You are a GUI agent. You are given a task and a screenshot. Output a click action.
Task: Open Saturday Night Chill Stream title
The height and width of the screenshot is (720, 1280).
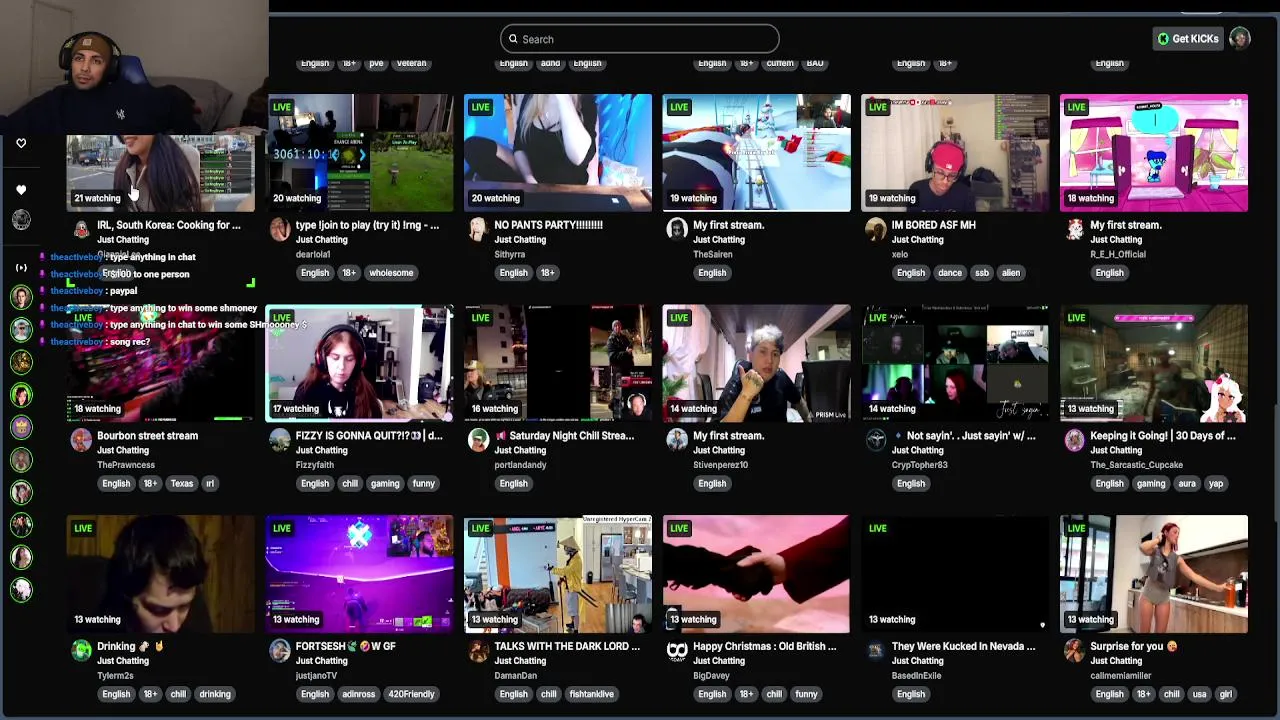click(564, 436)
